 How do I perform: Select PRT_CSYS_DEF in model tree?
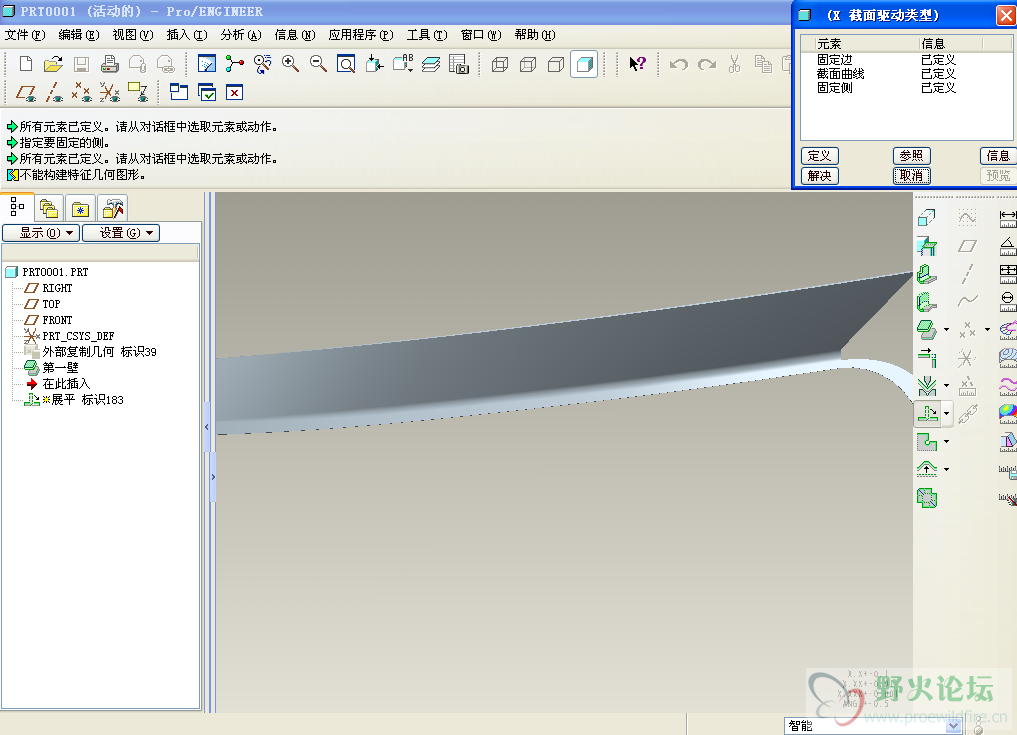78,336
